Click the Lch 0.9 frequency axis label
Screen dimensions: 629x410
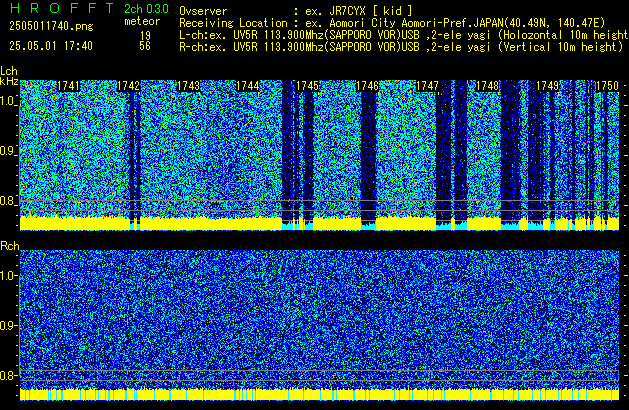tap(8, 151)
